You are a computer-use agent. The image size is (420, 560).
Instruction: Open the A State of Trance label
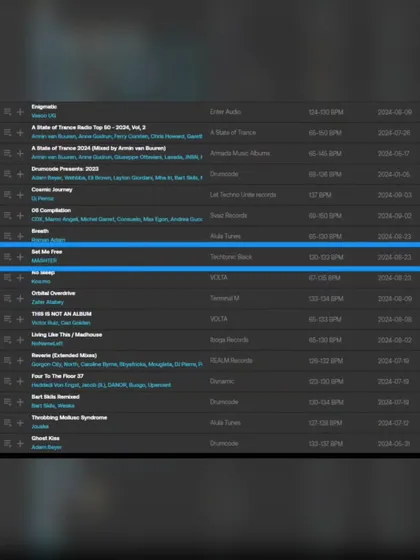click(233, 132)
